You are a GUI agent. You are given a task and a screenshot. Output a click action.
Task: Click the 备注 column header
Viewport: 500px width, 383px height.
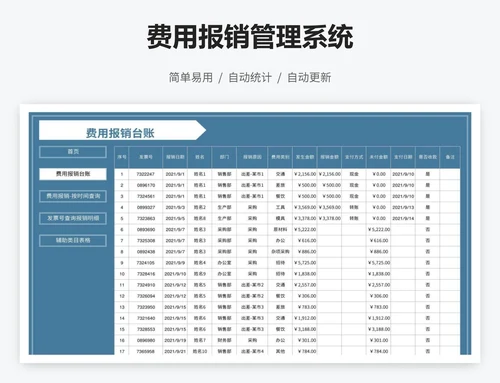point(450,157)
